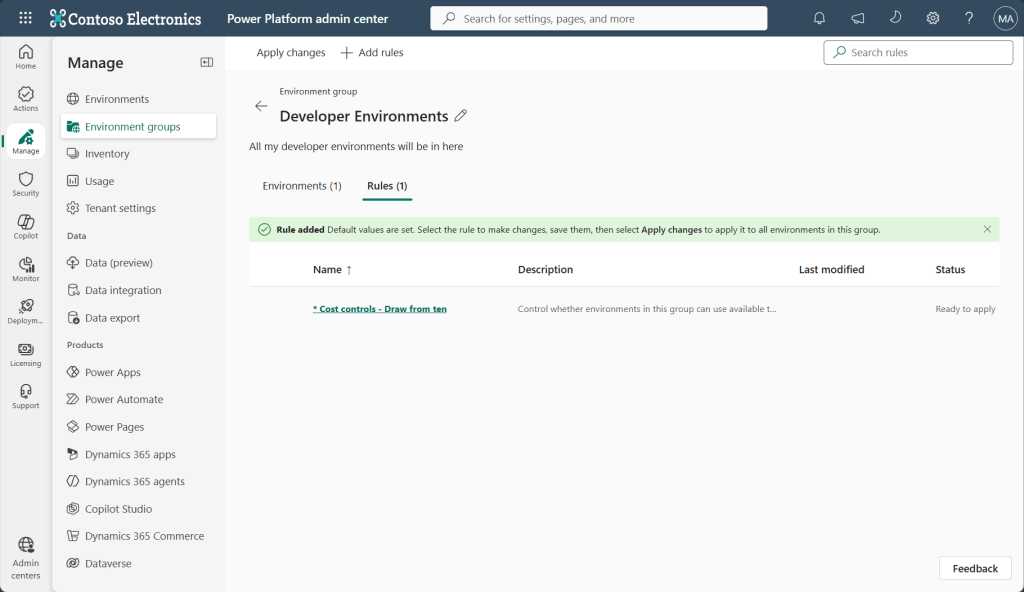Open Licensing in left rail

[25, 354]
